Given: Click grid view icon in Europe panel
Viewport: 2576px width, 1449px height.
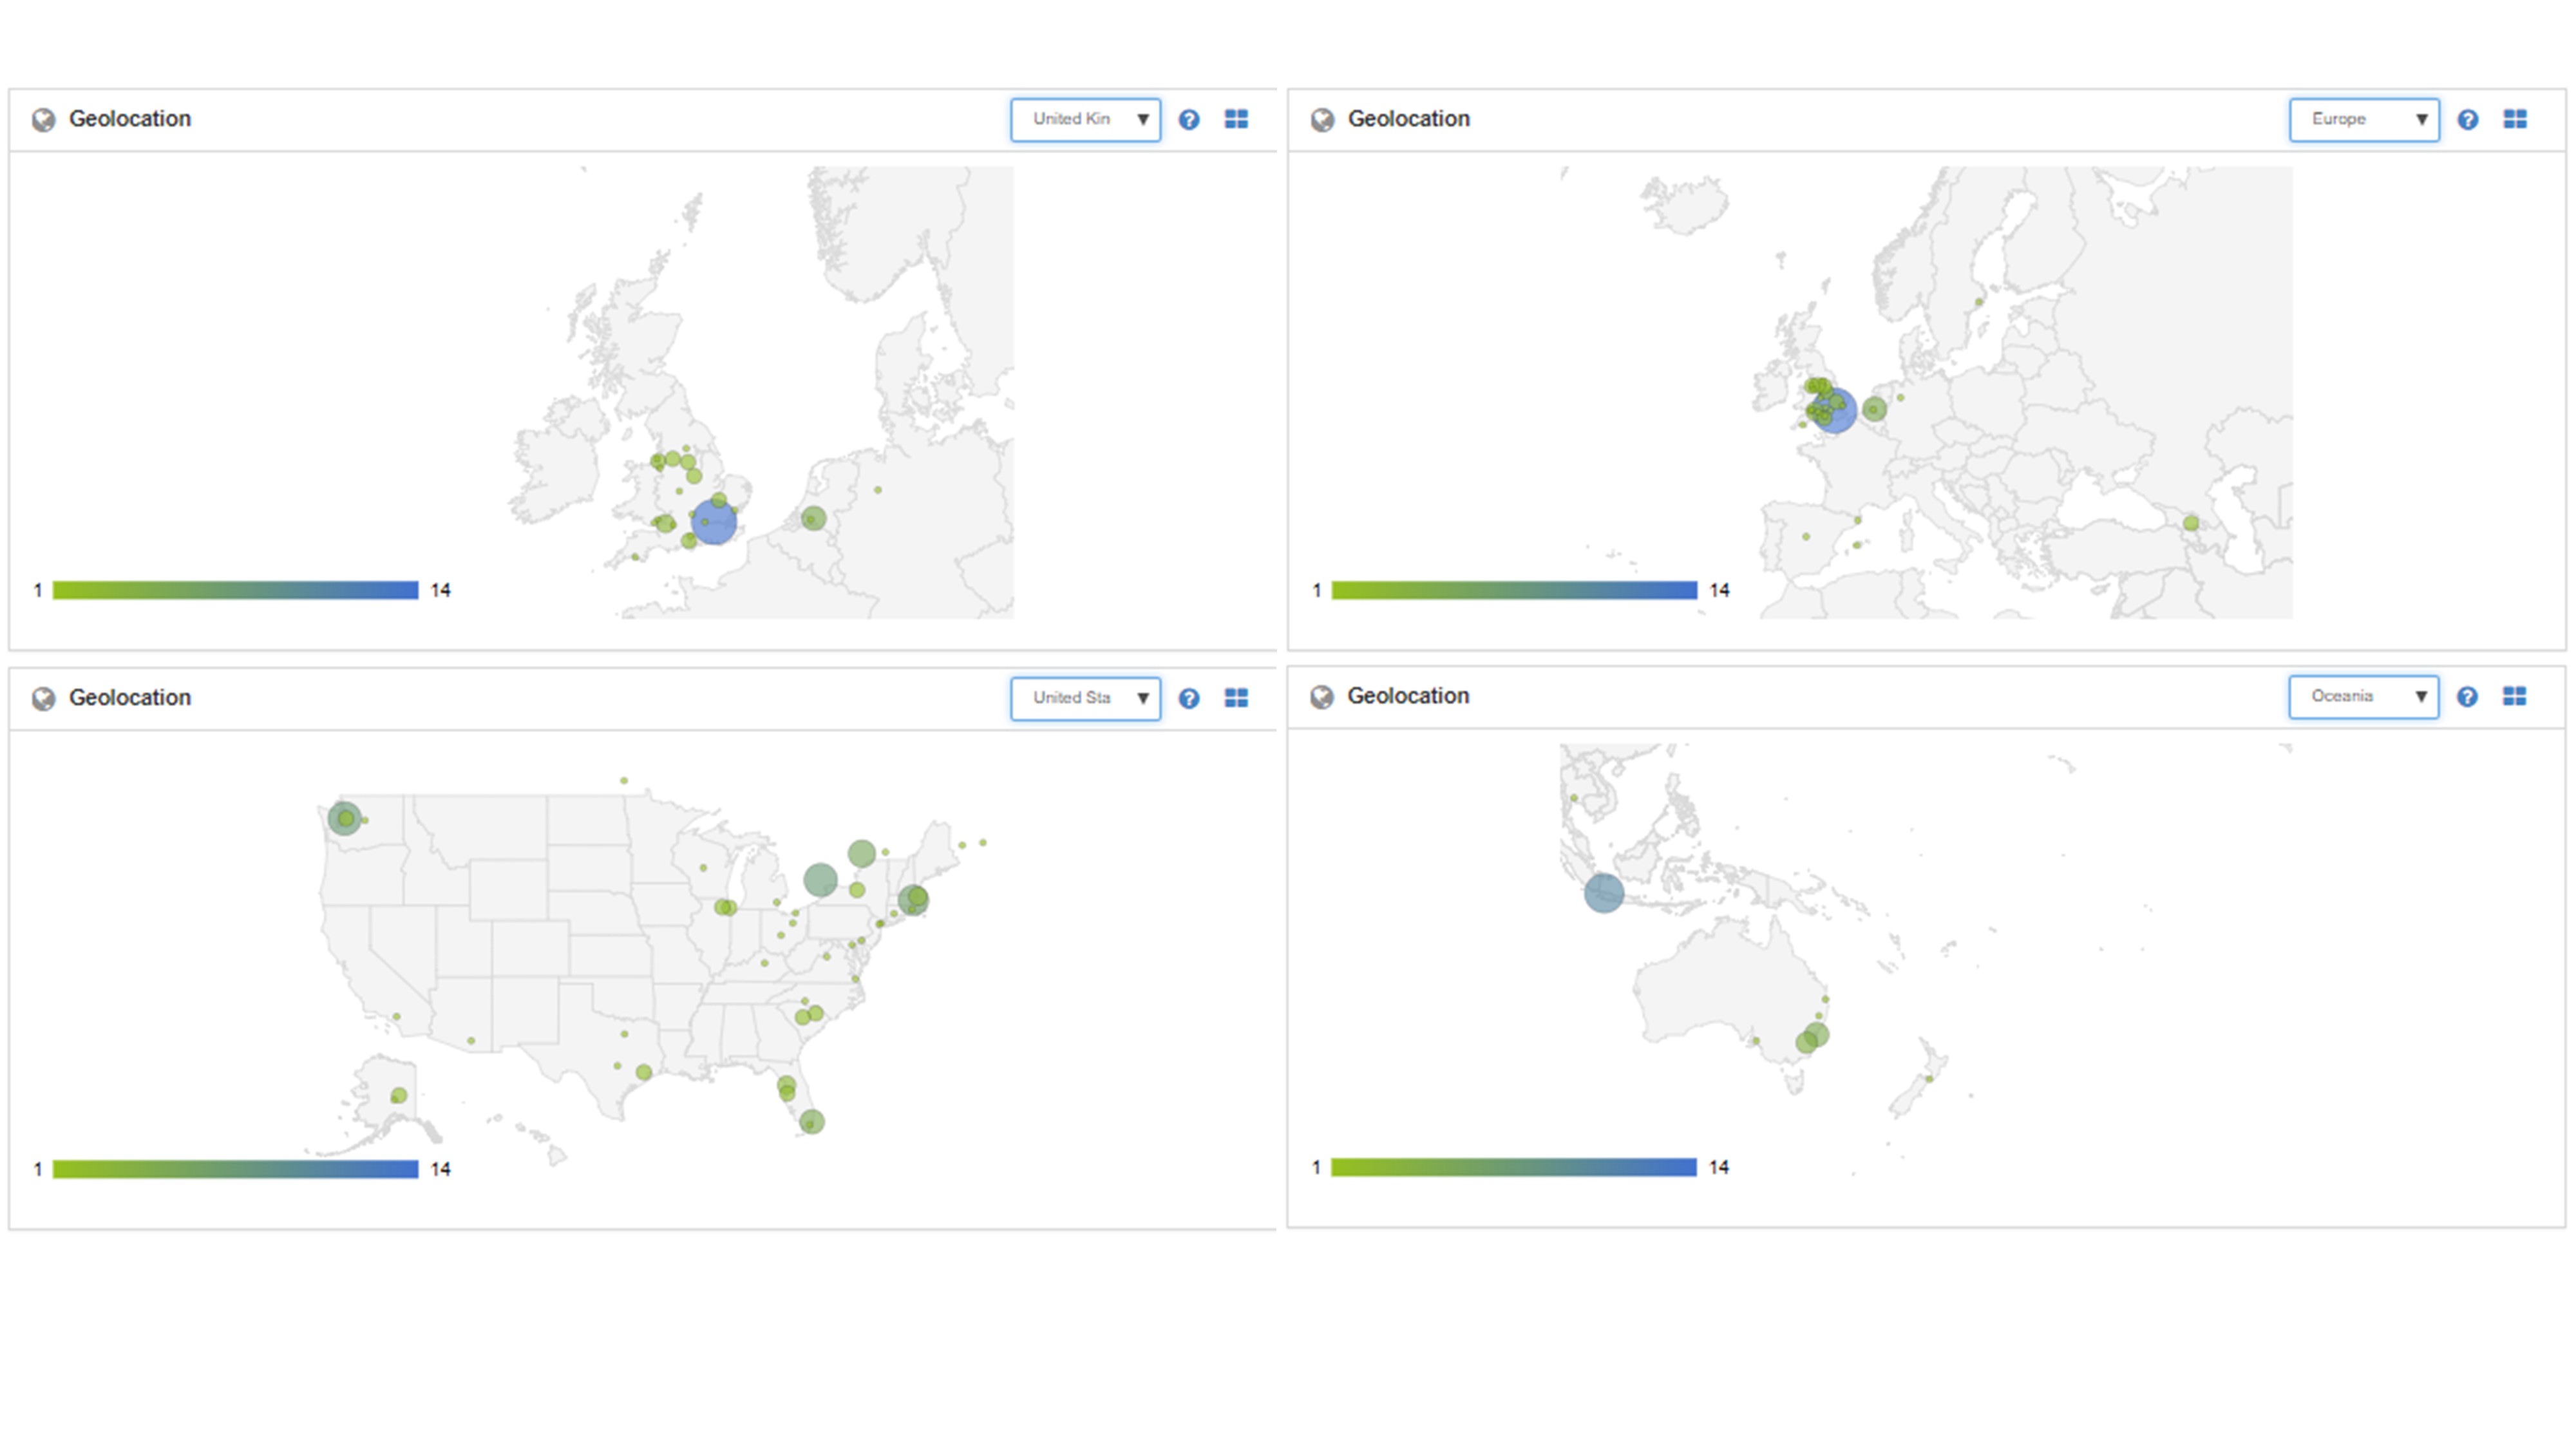Looking at the screenshot, I should pos(2515,120).
